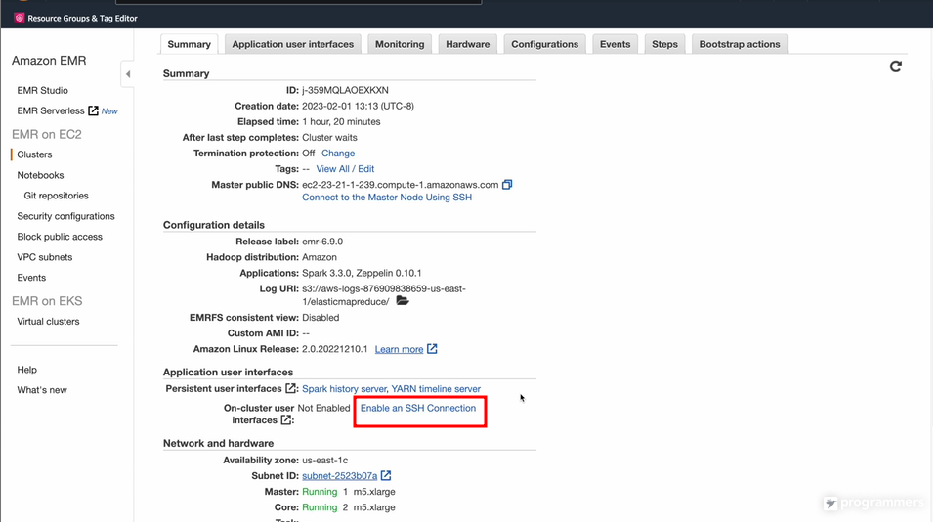The image size is (933, 522).
Task: Click external link icon beside Learn more
Action: pos(432,349)
